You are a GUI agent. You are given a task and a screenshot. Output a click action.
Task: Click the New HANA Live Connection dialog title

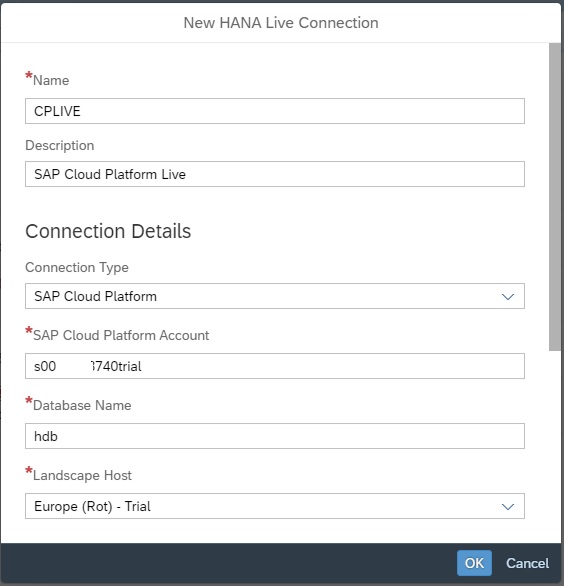point(281,23)
